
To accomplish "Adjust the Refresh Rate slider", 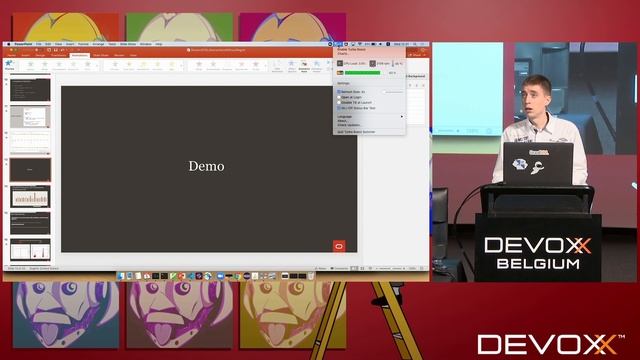I will (393, 92).
